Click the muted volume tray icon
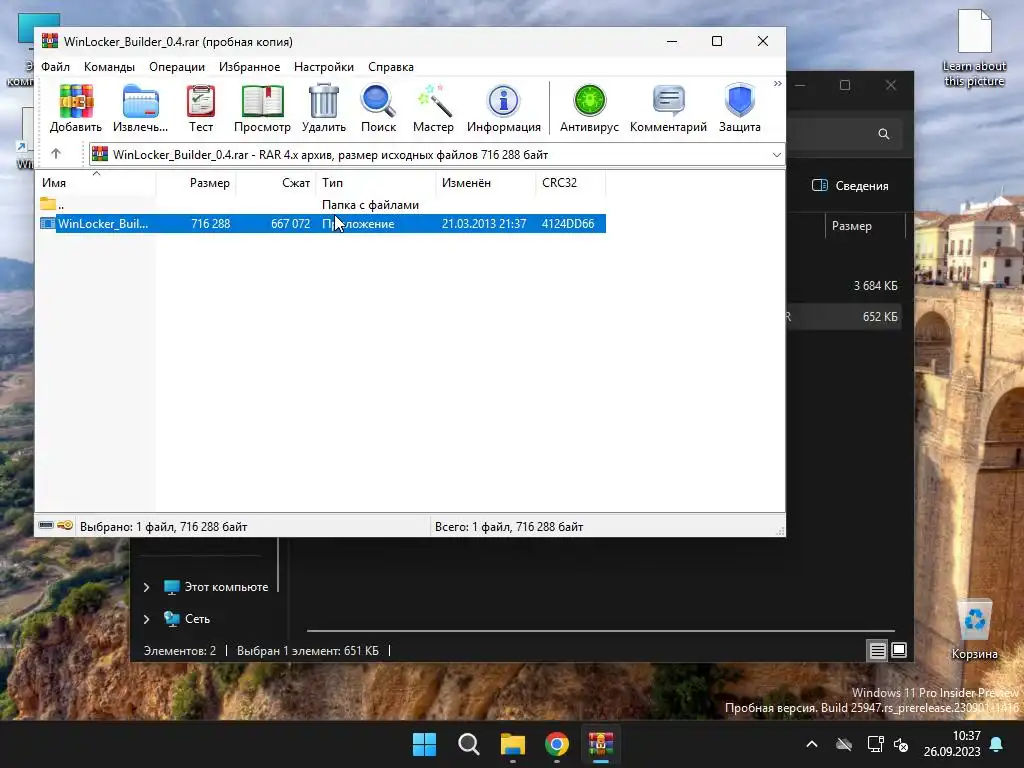 pos(901,744)
